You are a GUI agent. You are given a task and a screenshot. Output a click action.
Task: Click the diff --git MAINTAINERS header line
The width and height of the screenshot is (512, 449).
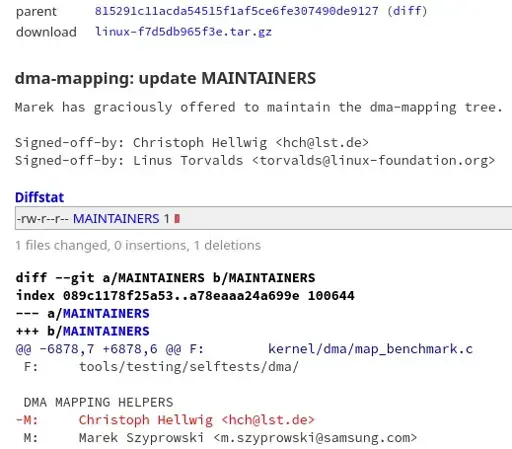(x=165, y=278)
